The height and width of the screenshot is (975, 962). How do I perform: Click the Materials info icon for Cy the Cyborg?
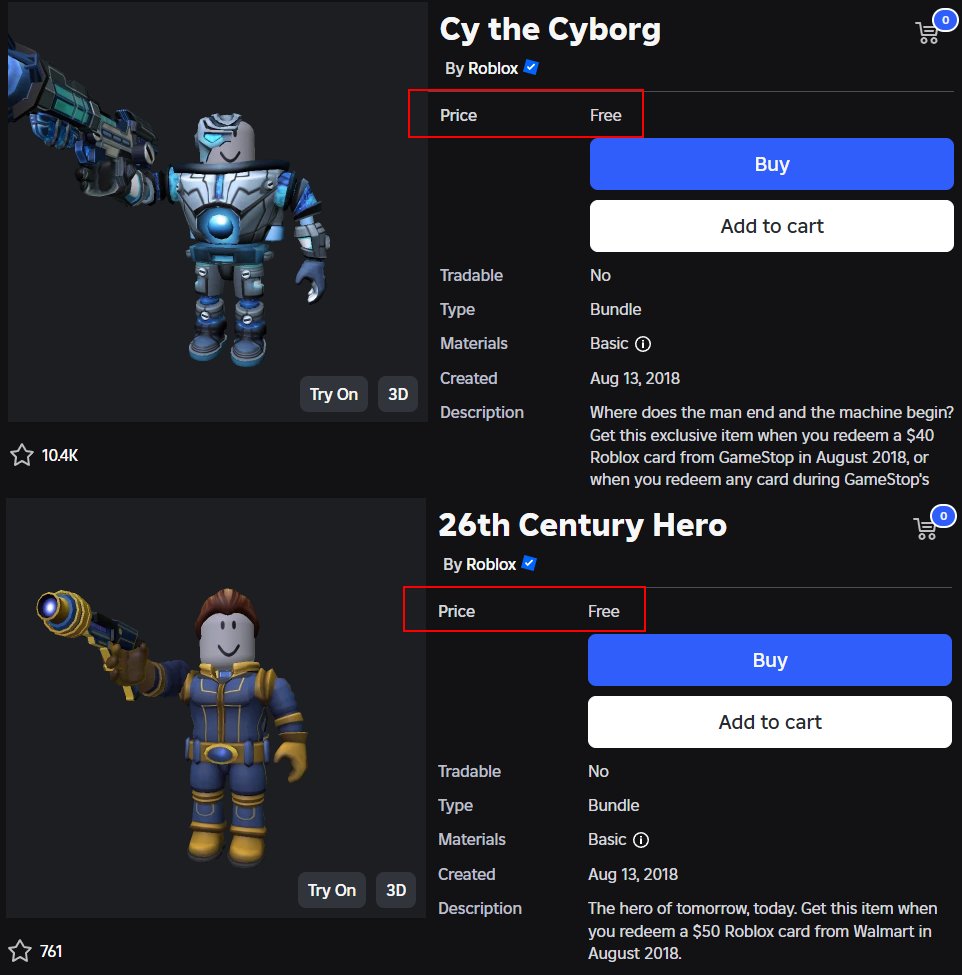pyautogui.click(x=643, y=344)
